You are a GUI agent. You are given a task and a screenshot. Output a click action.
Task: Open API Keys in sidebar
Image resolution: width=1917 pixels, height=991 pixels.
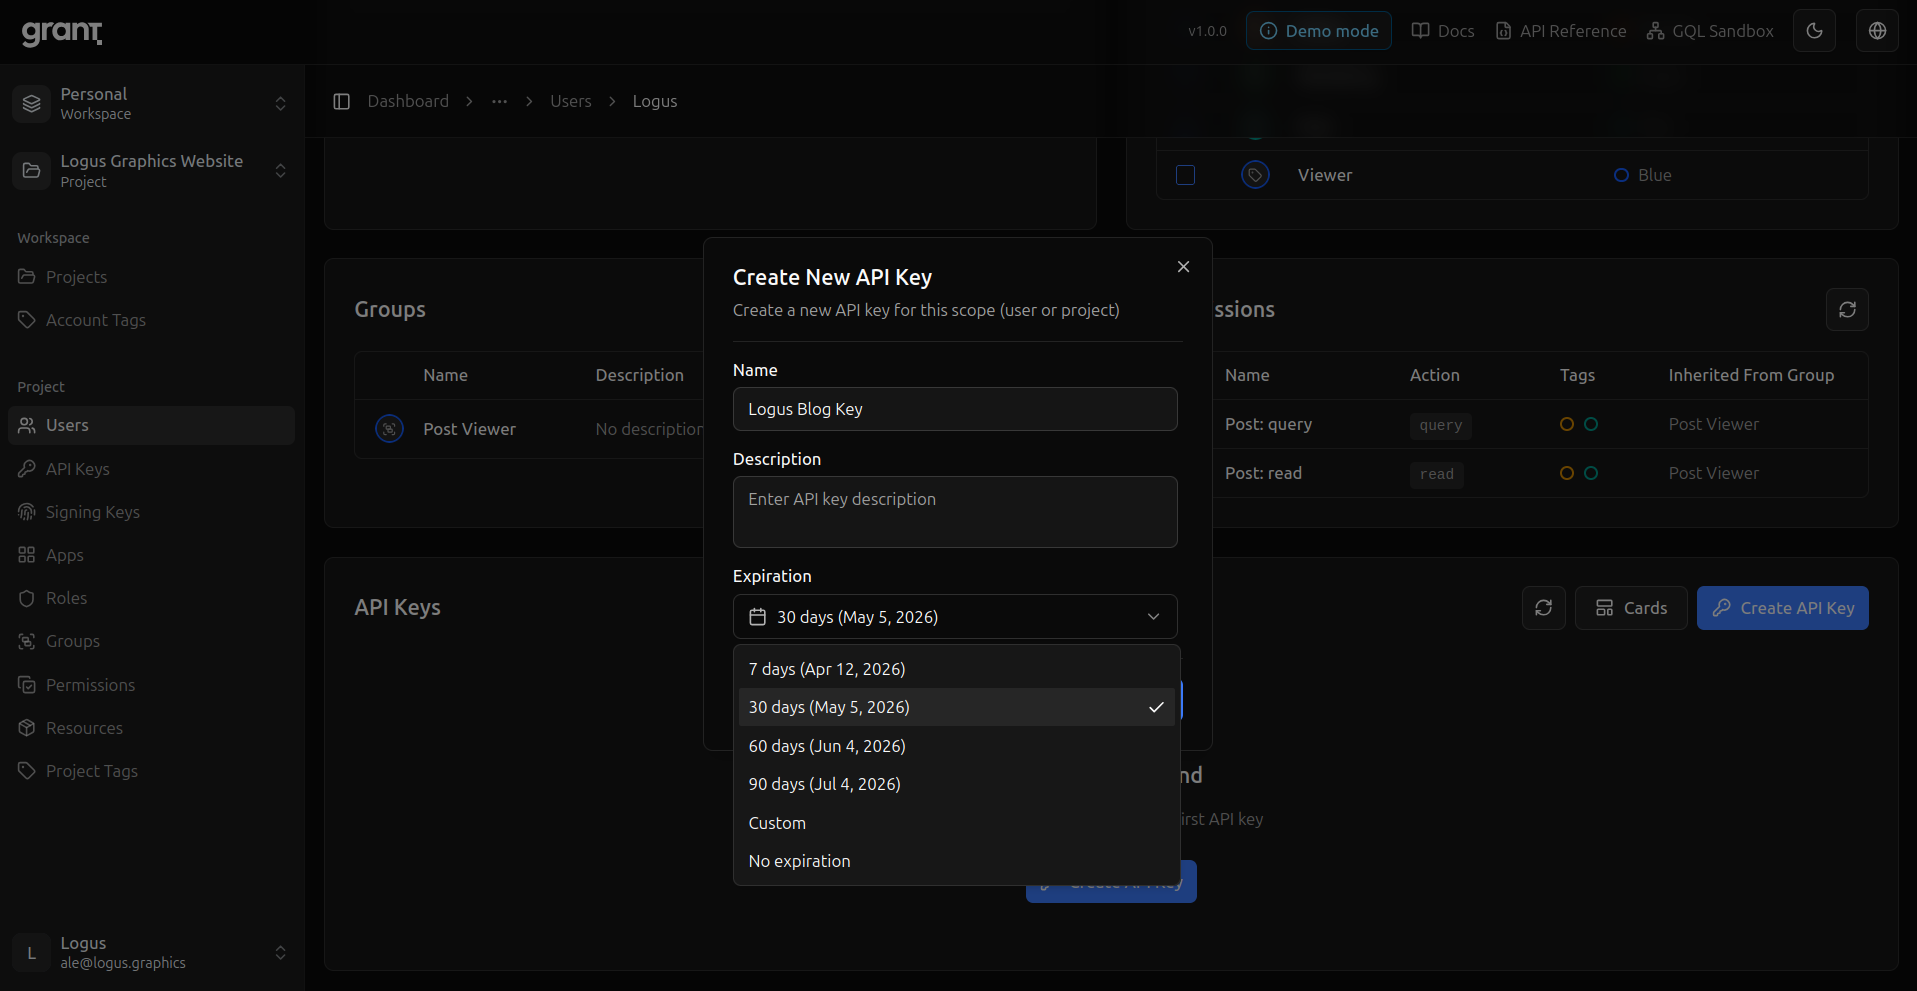click(151, 469)
